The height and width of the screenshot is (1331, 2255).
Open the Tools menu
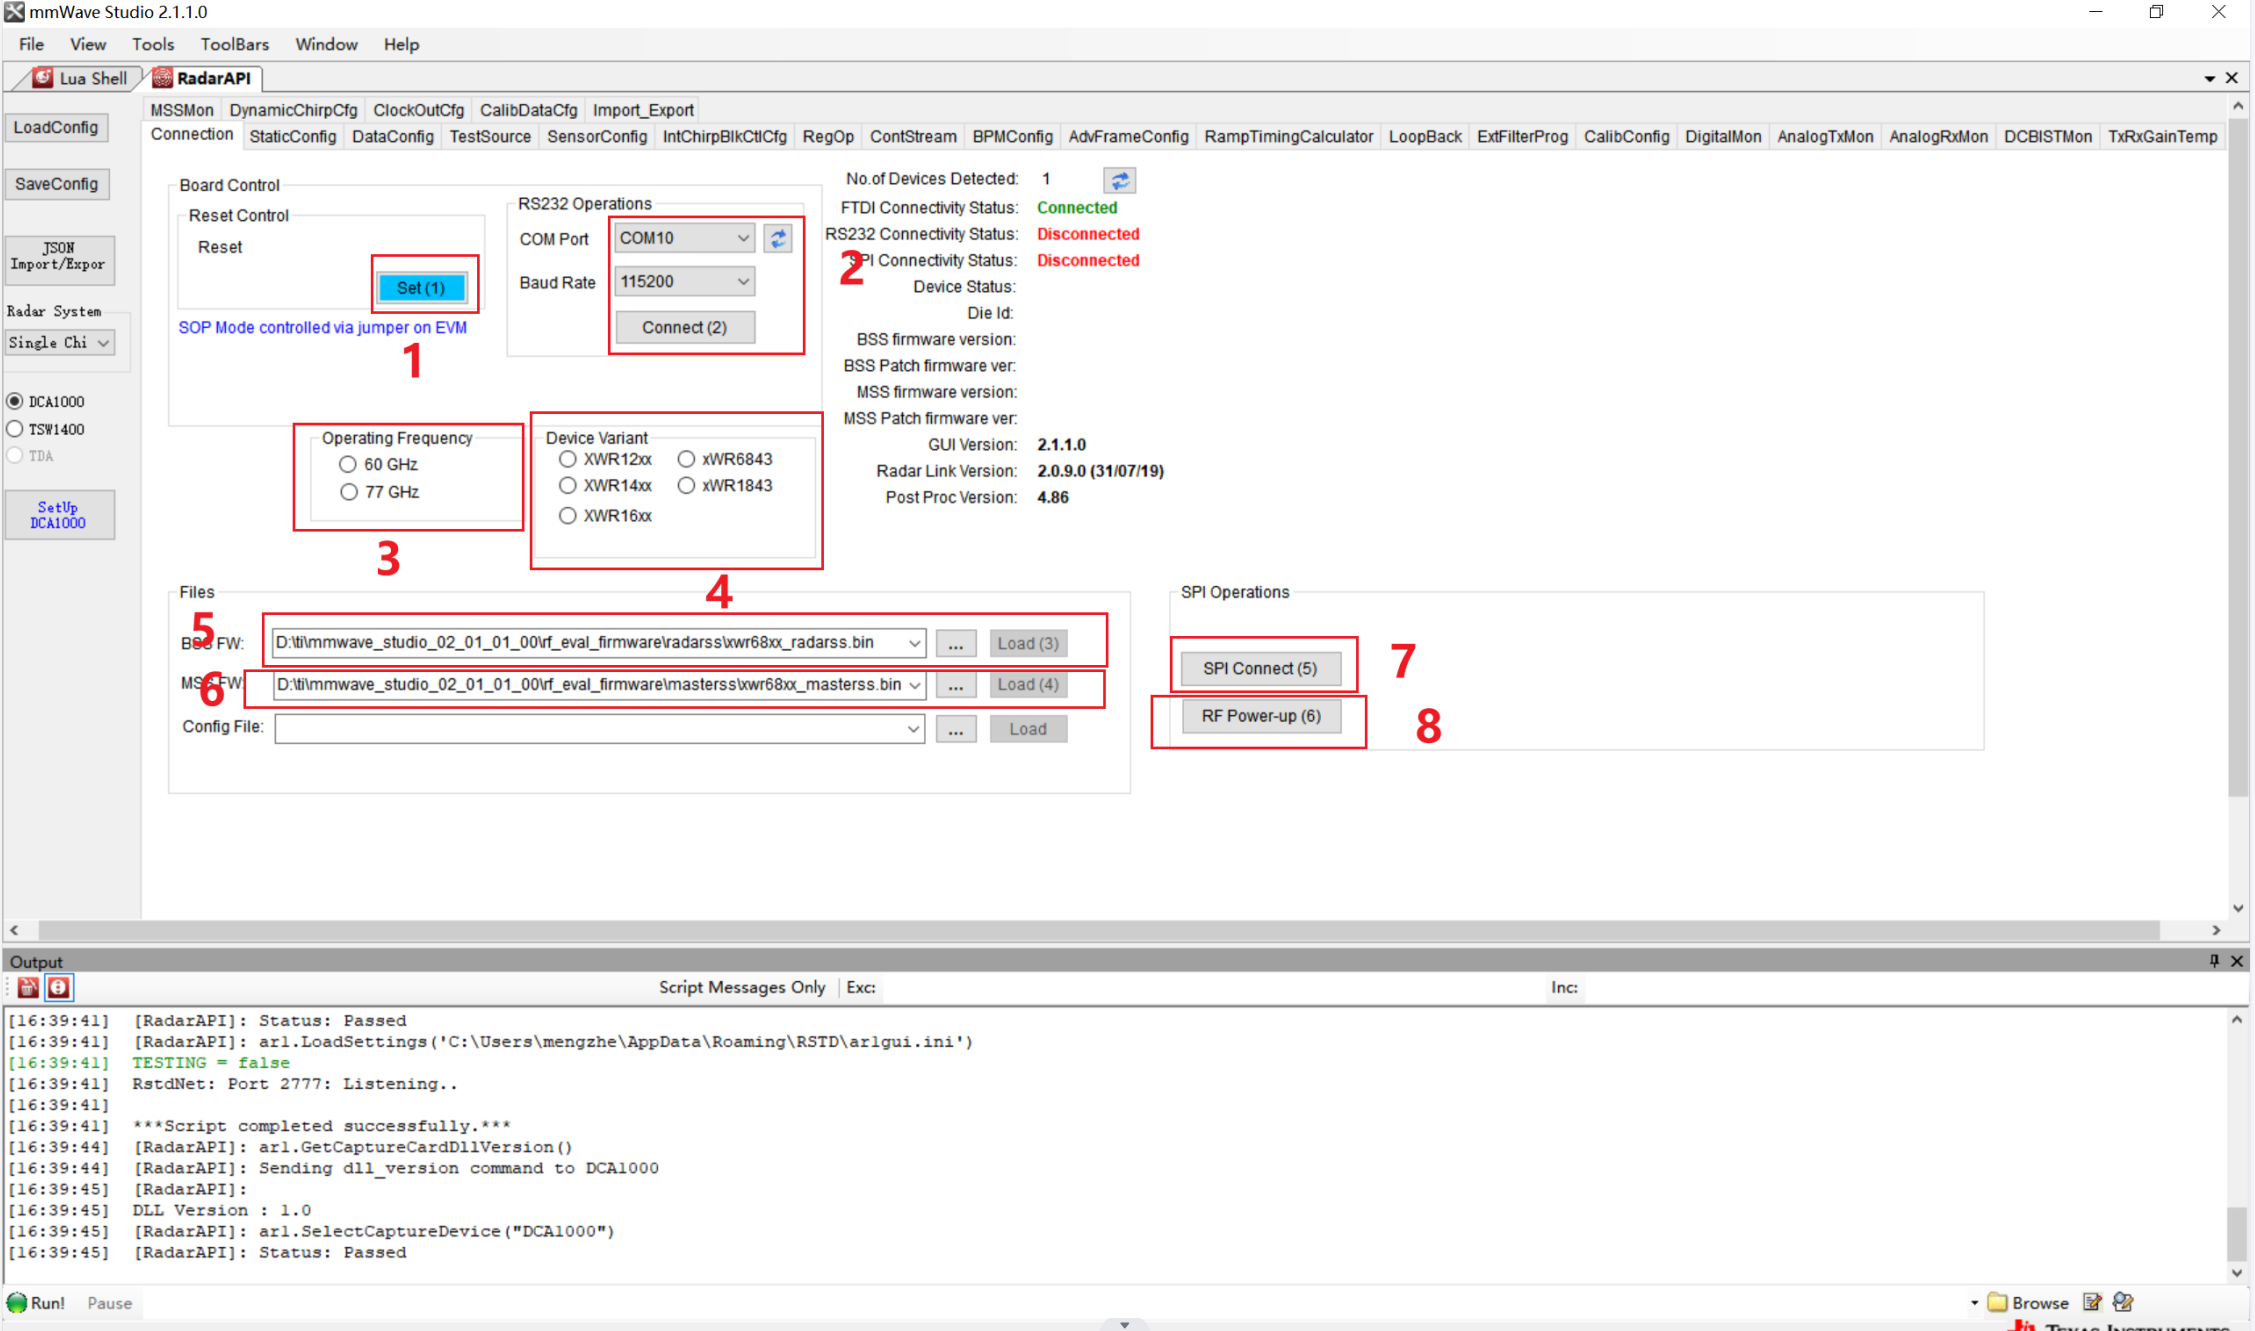pos(152,44)
